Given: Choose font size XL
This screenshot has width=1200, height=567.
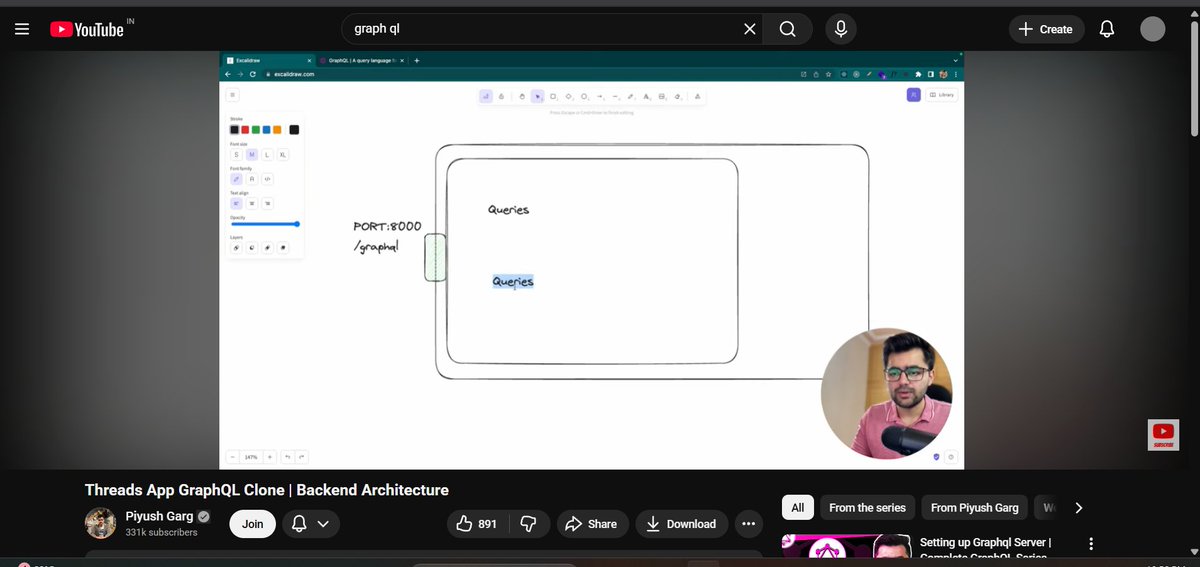Looking at the screenshot, I should (x=283, y=155).
